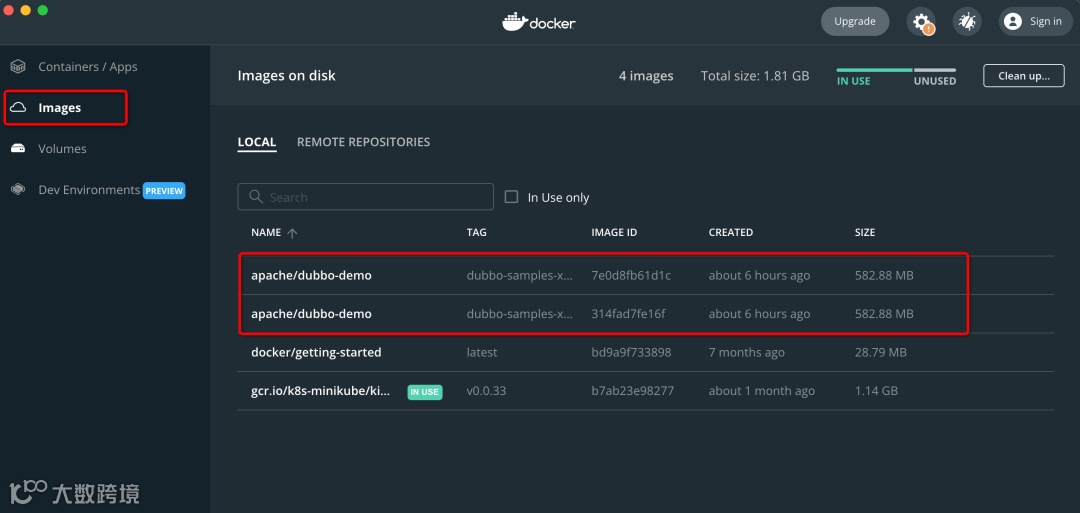The image size is (1080, 513).
Task: Click the about 1 month ago value
Action: [762, 391]
